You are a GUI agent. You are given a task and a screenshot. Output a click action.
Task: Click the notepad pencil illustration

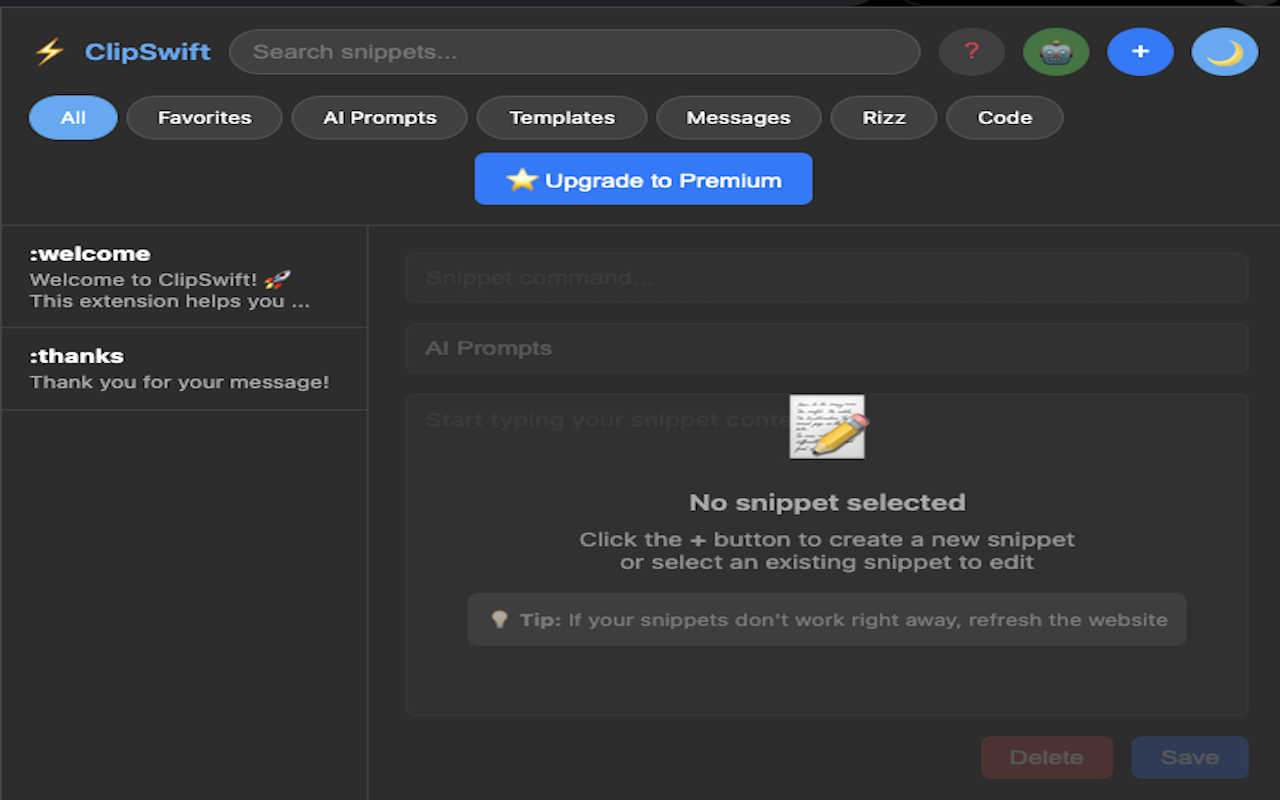pos(827,427)
